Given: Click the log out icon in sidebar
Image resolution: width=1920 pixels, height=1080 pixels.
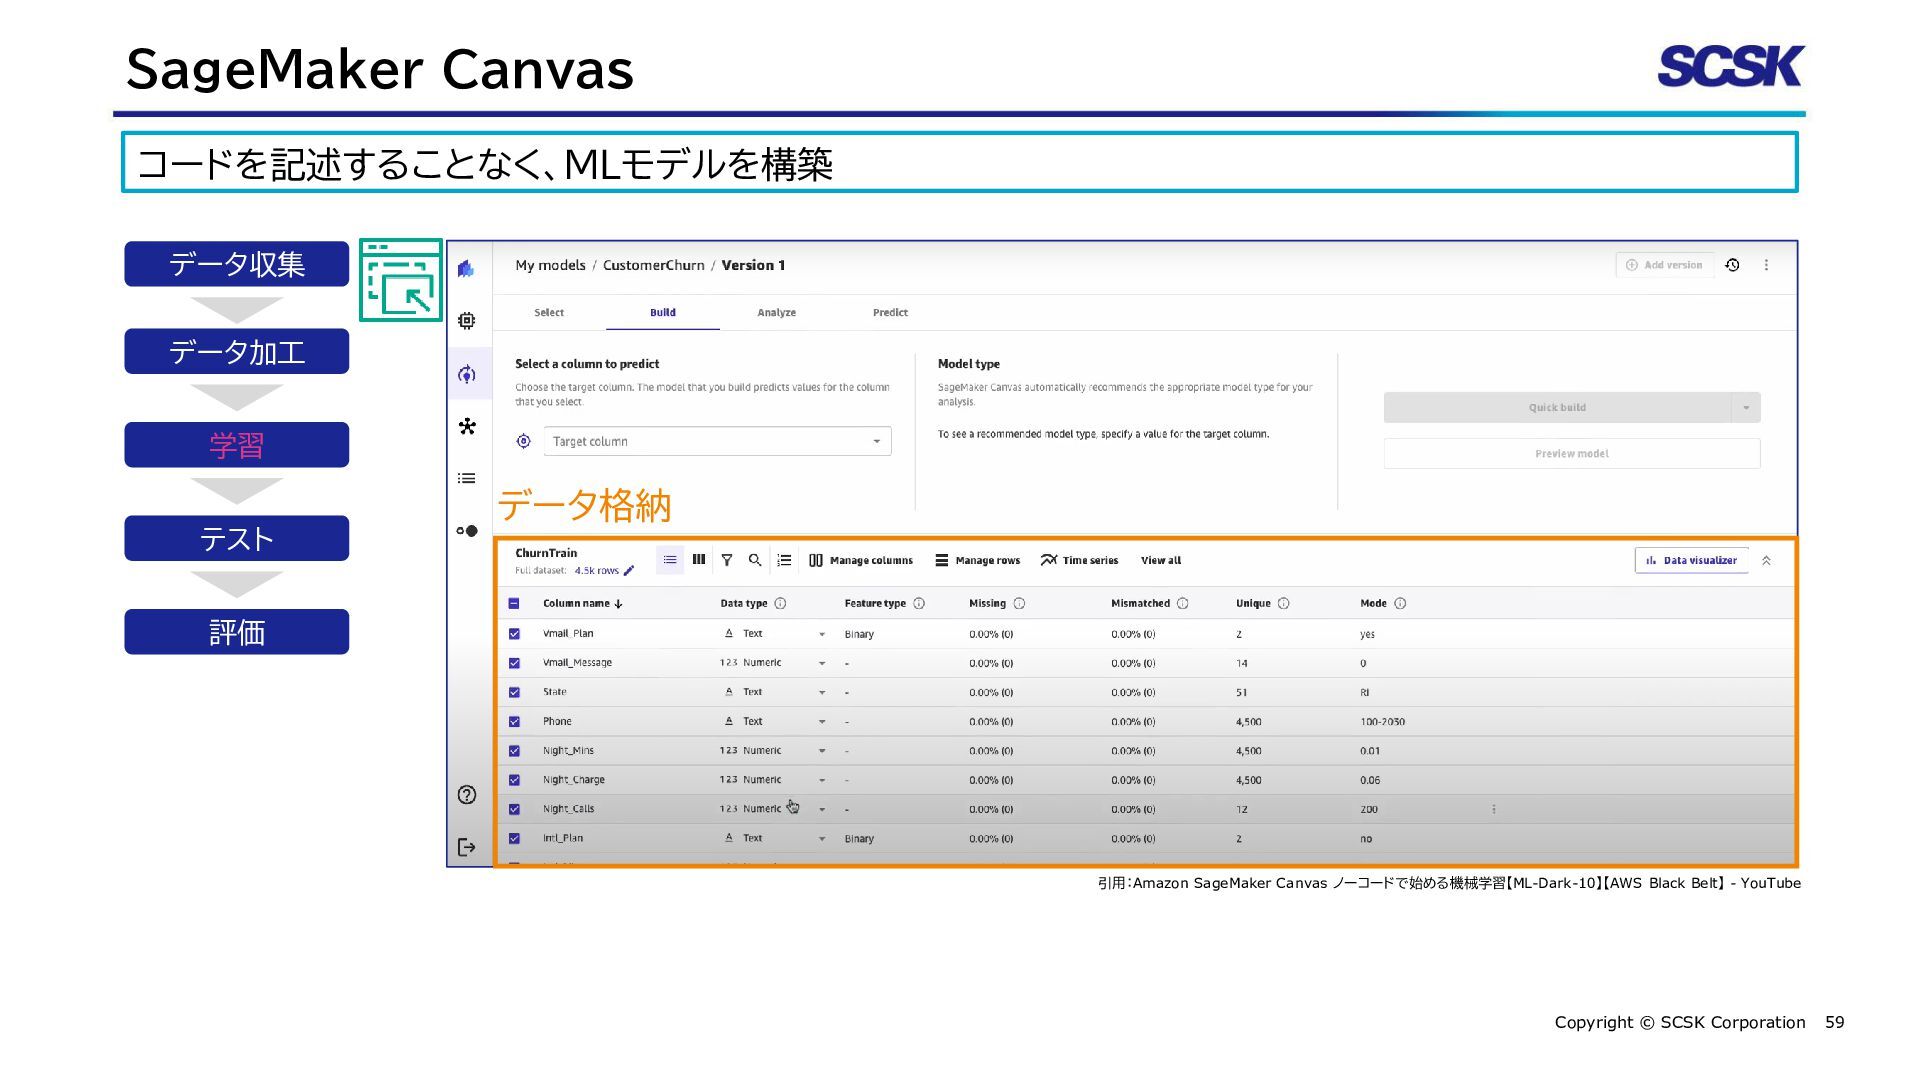Looking at the screenshot, I should click(466, 847).
